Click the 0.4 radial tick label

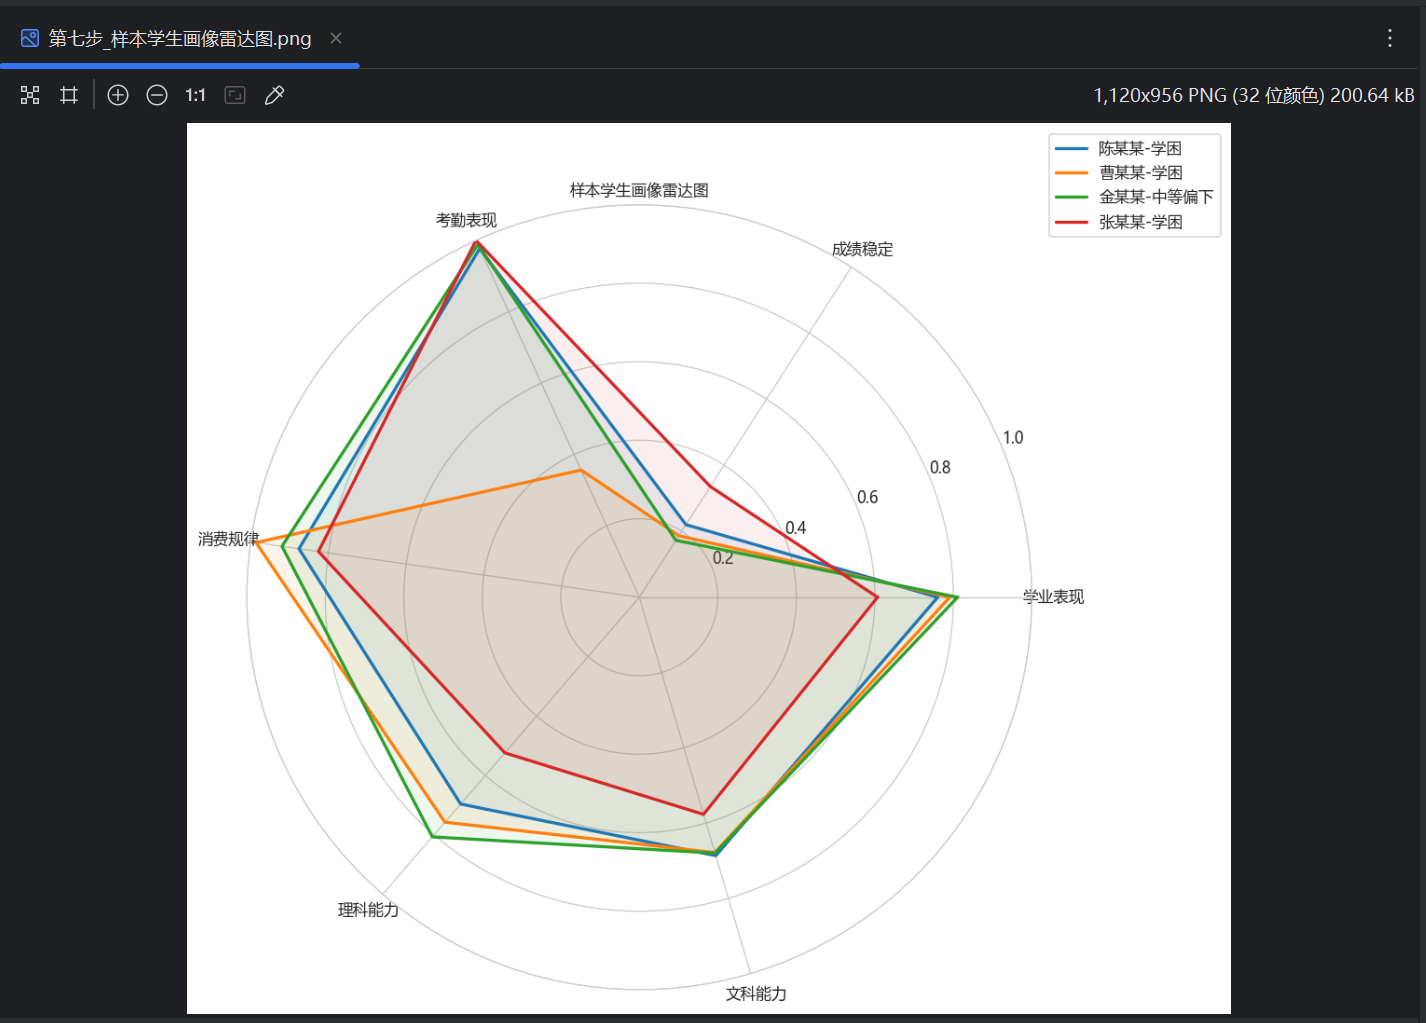pos(795,528)
